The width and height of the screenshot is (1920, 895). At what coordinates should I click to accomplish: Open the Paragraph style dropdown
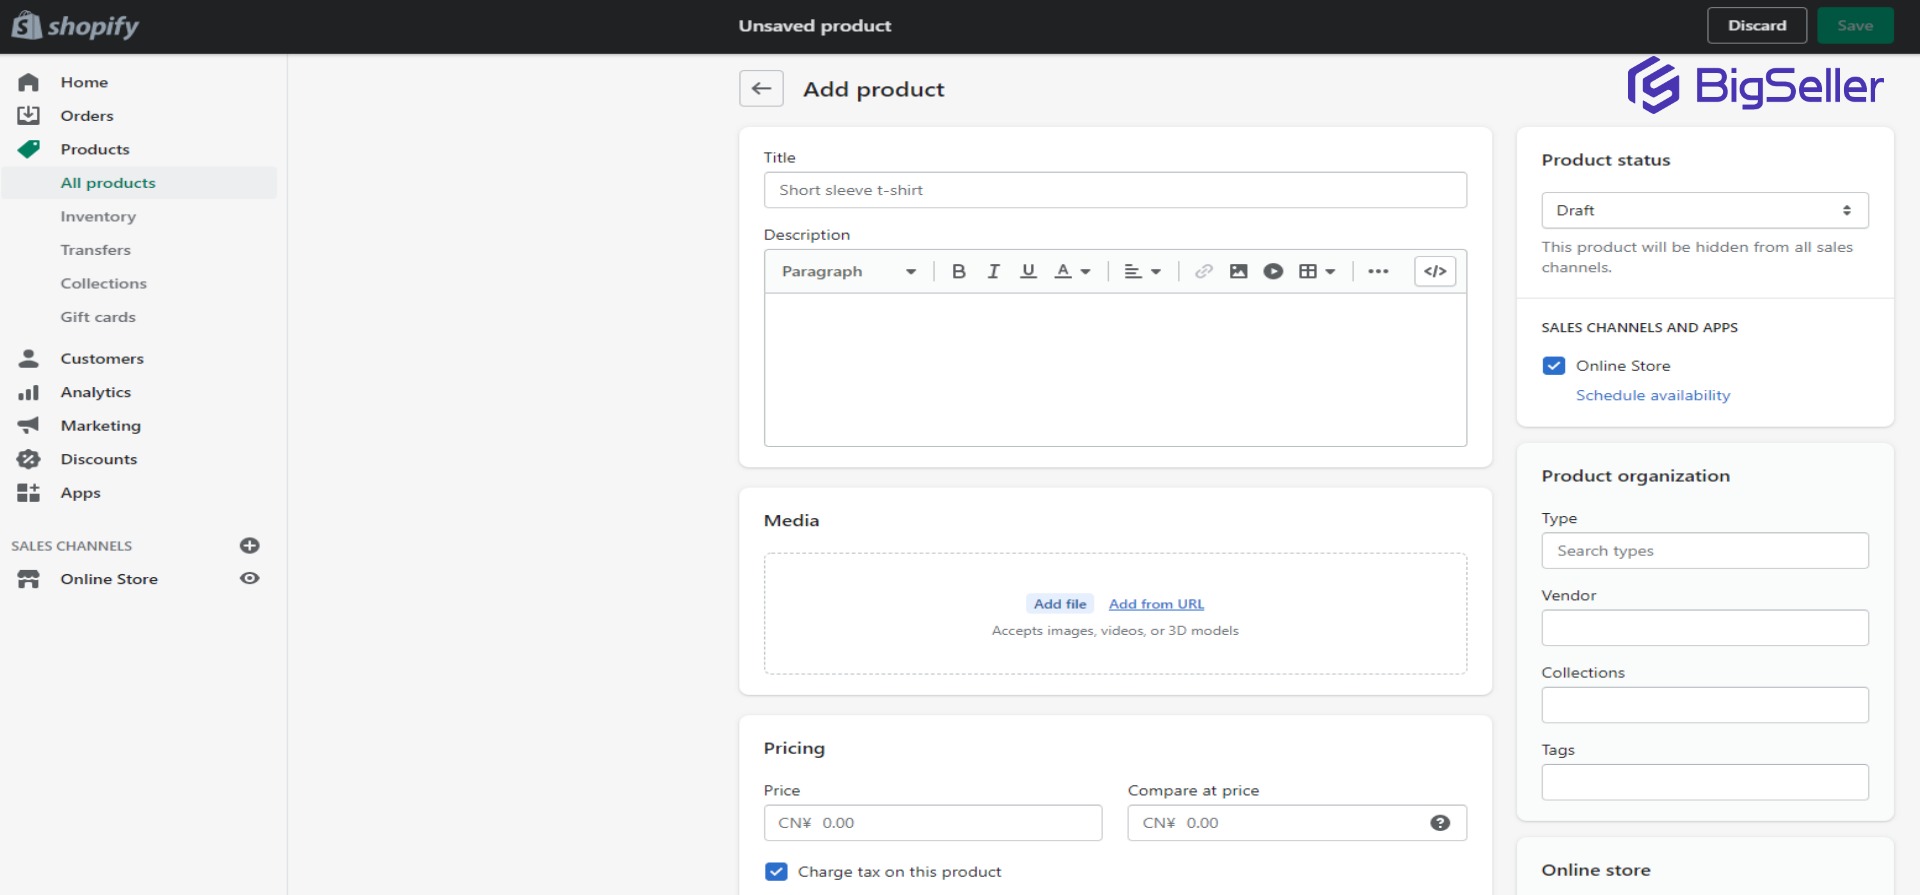(x=848, y=271)
